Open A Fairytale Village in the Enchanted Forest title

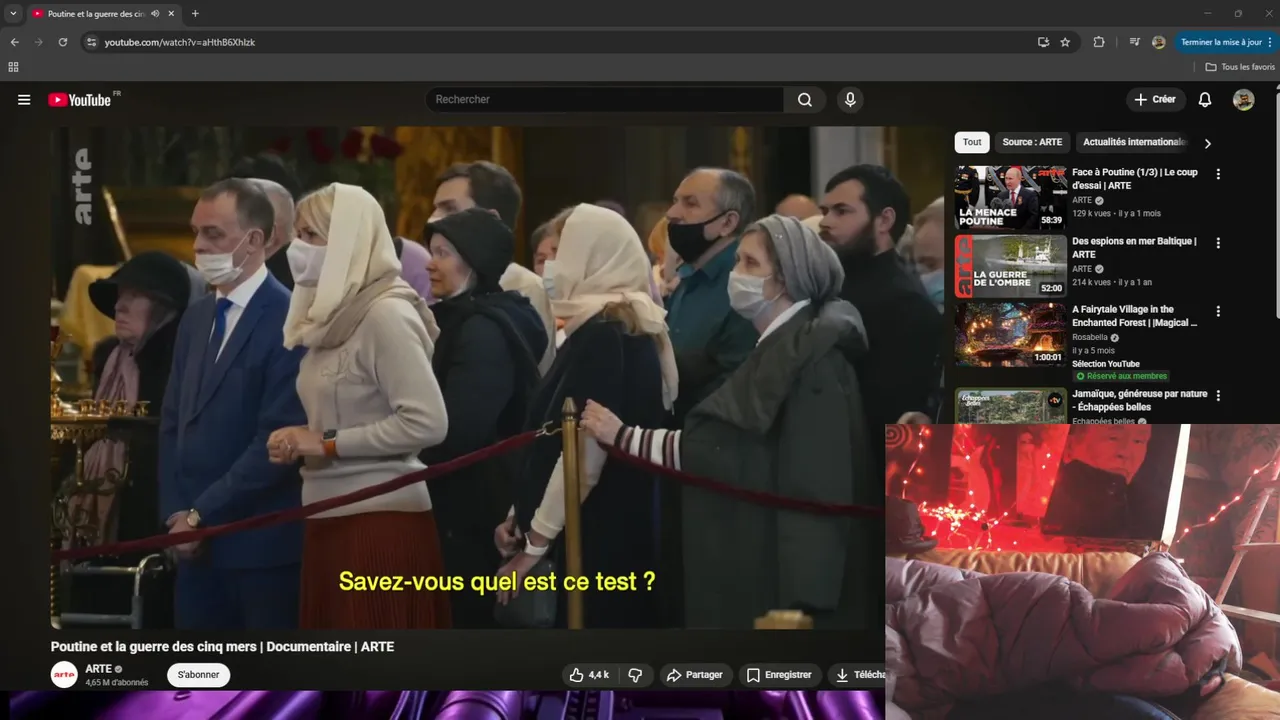pos(1134,316)
